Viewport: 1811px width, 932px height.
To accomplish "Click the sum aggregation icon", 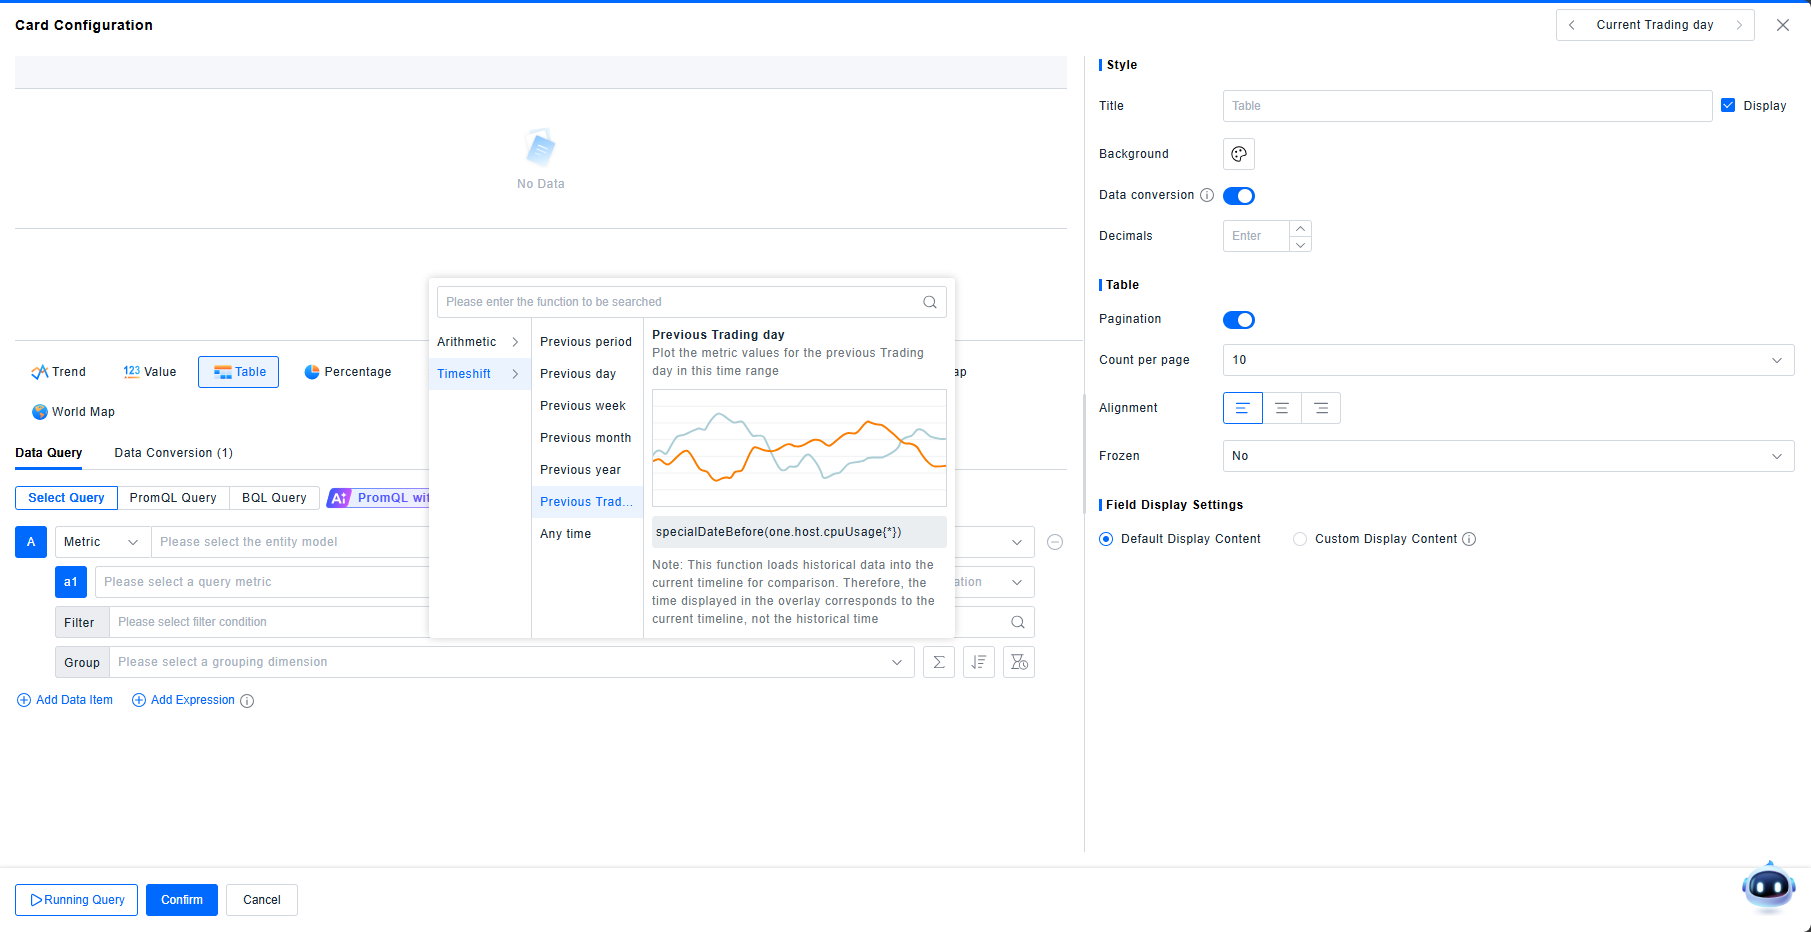I will tap(938, 662).
